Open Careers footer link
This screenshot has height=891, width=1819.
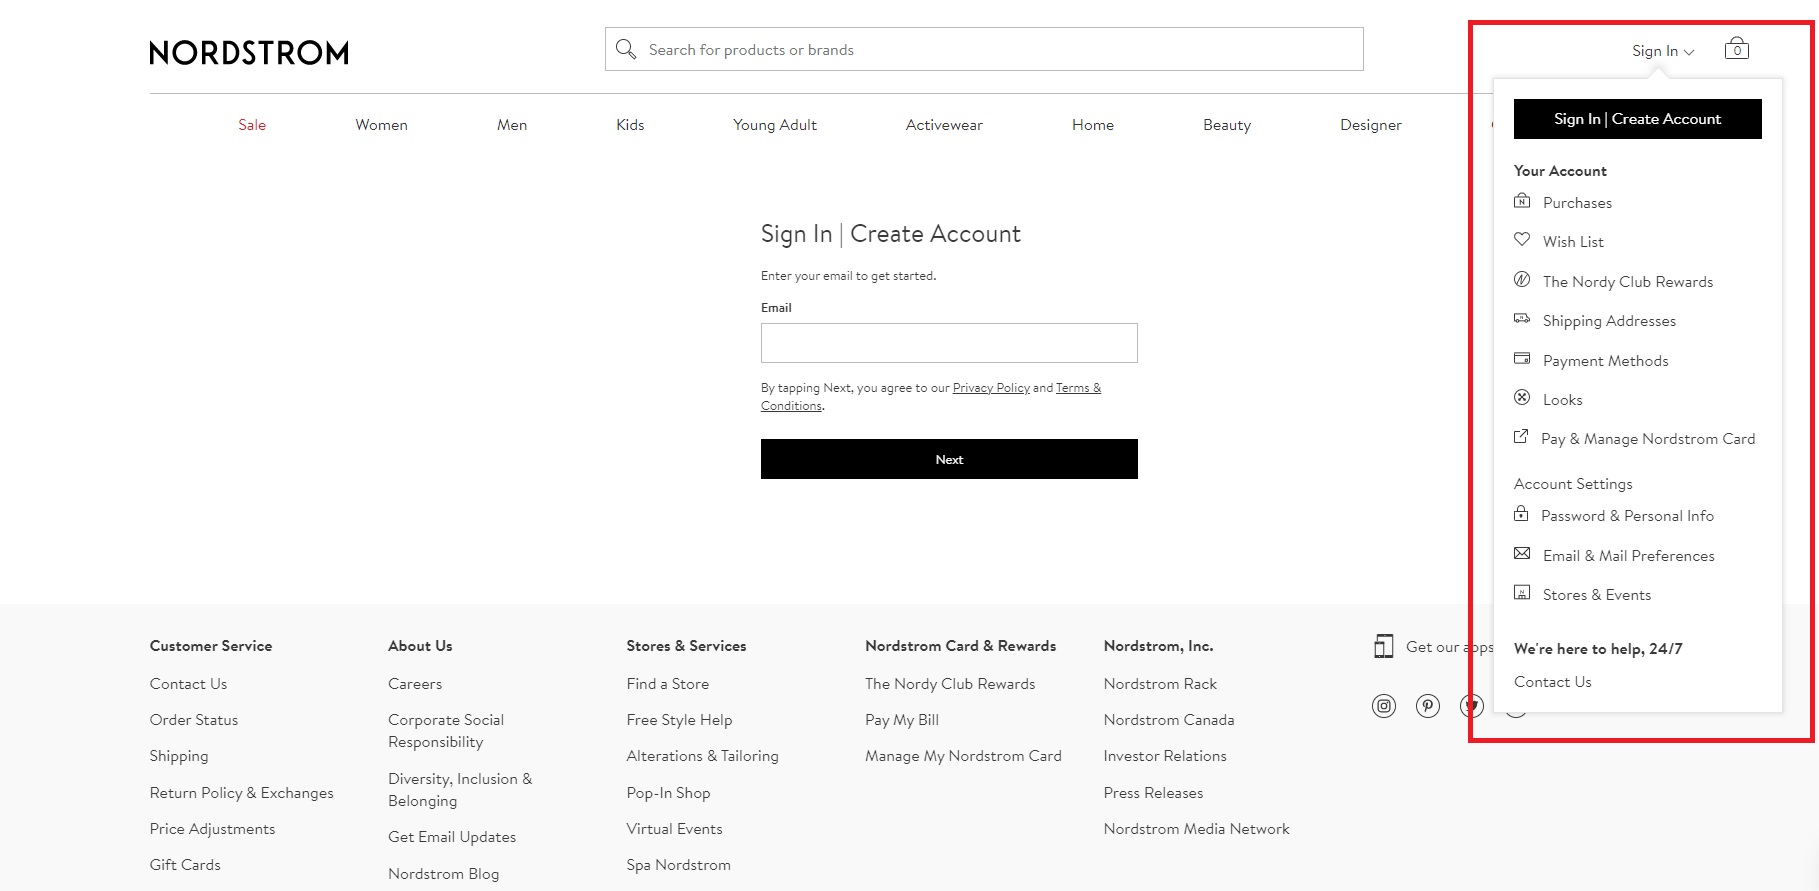(x=415, y=684)
